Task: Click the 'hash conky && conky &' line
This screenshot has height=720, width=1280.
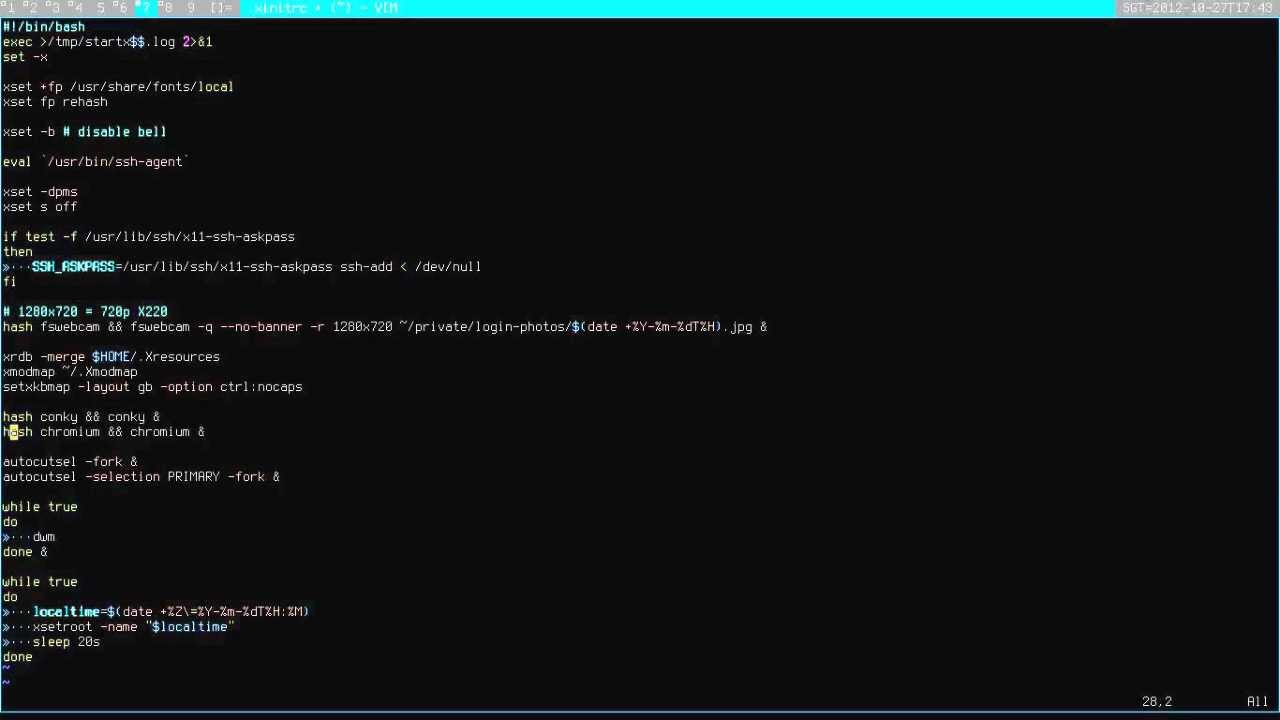Action: 81,416
